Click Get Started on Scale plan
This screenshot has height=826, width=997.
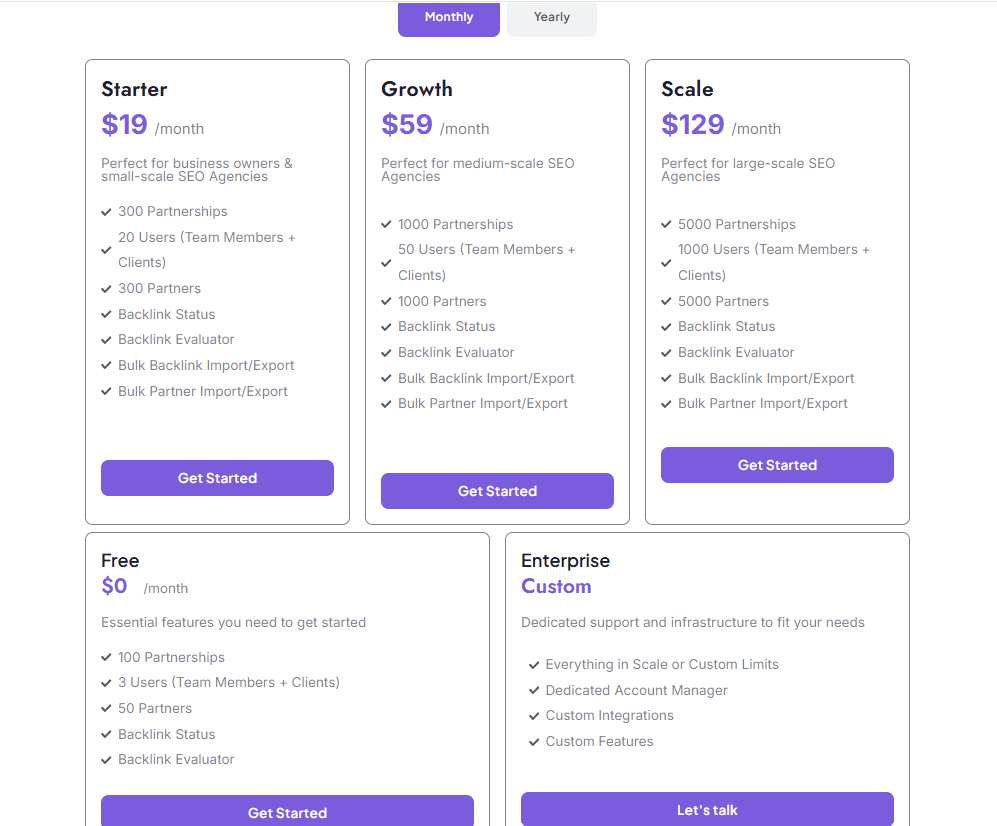pyautogui.click(x=777, y=465)
